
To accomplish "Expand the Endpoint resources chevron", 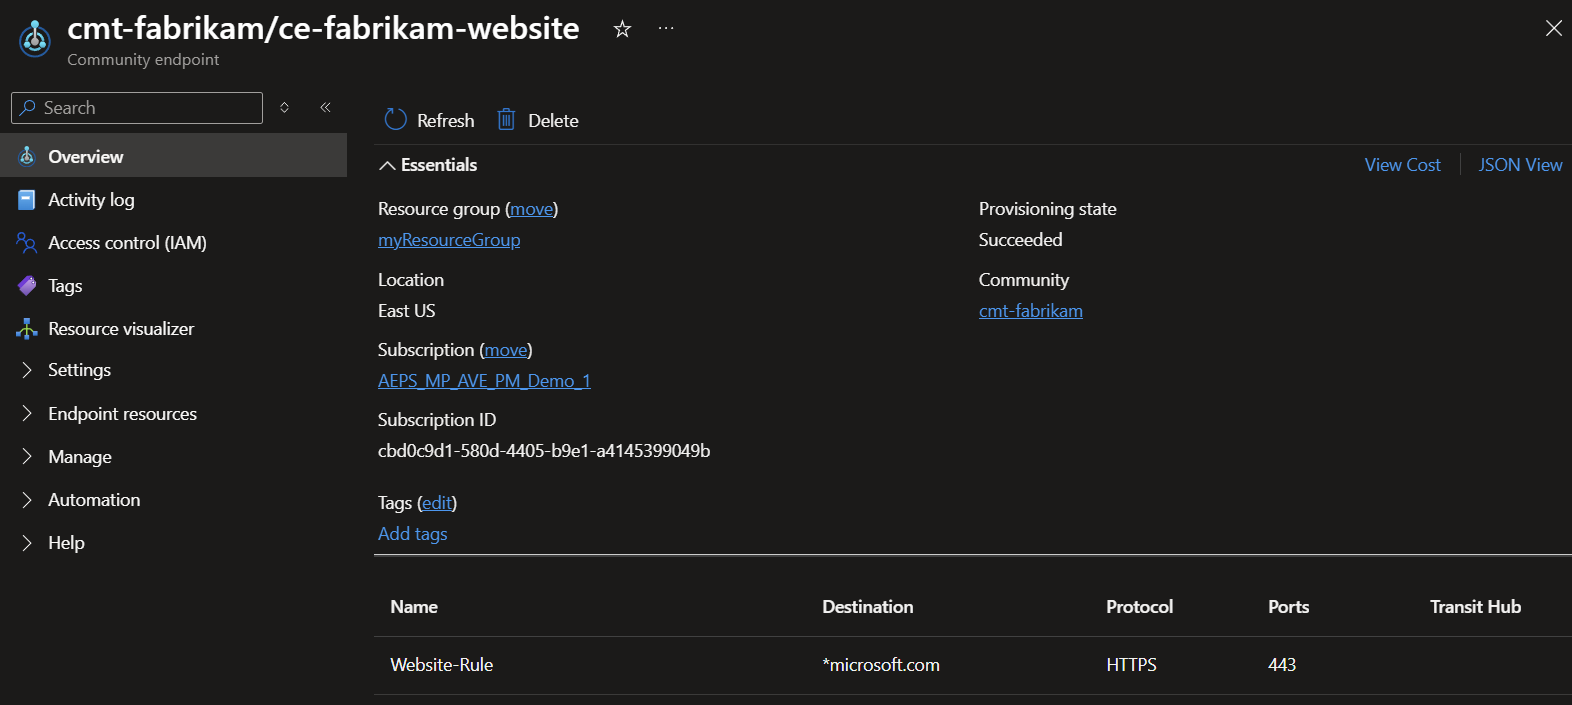I will tap(27, 414).
